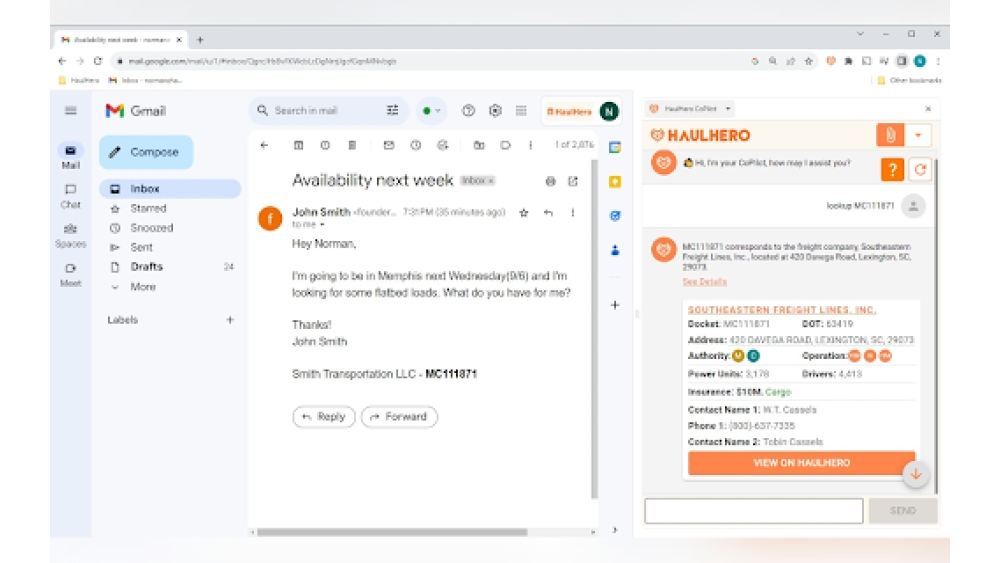
Task: Open Google account avatar N
Action: point(610,112)
